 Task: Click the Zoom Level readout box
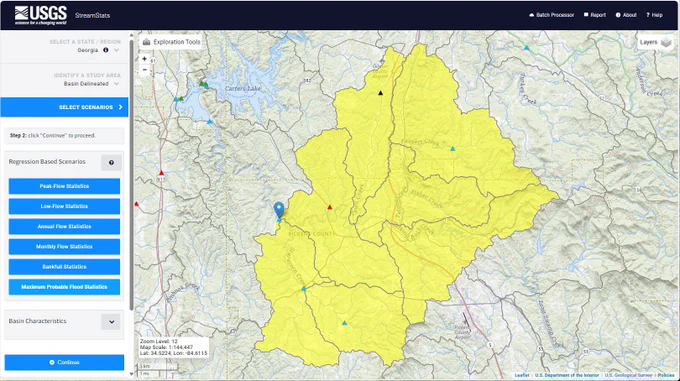[x=173, y=347]
